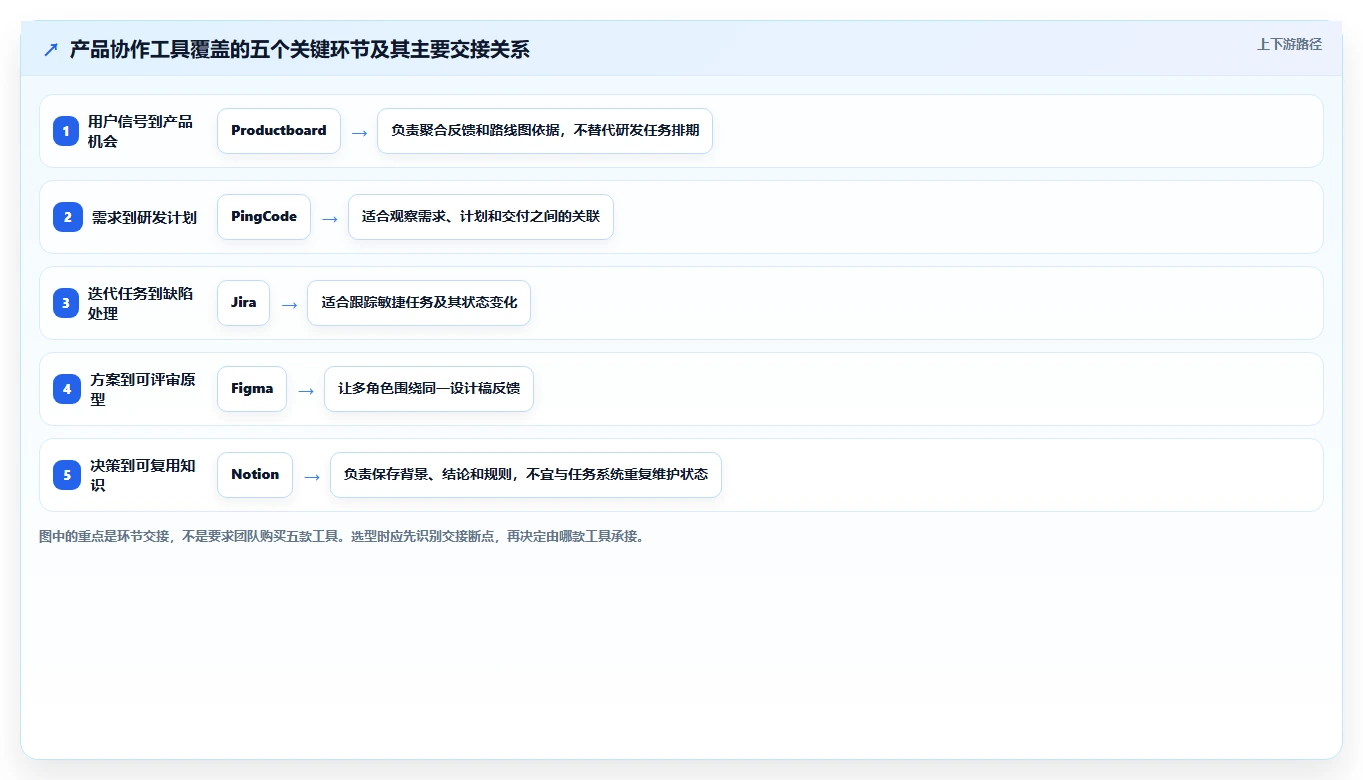
Task: Click the arrow after Figma
Action: click(x=306, y=390)
